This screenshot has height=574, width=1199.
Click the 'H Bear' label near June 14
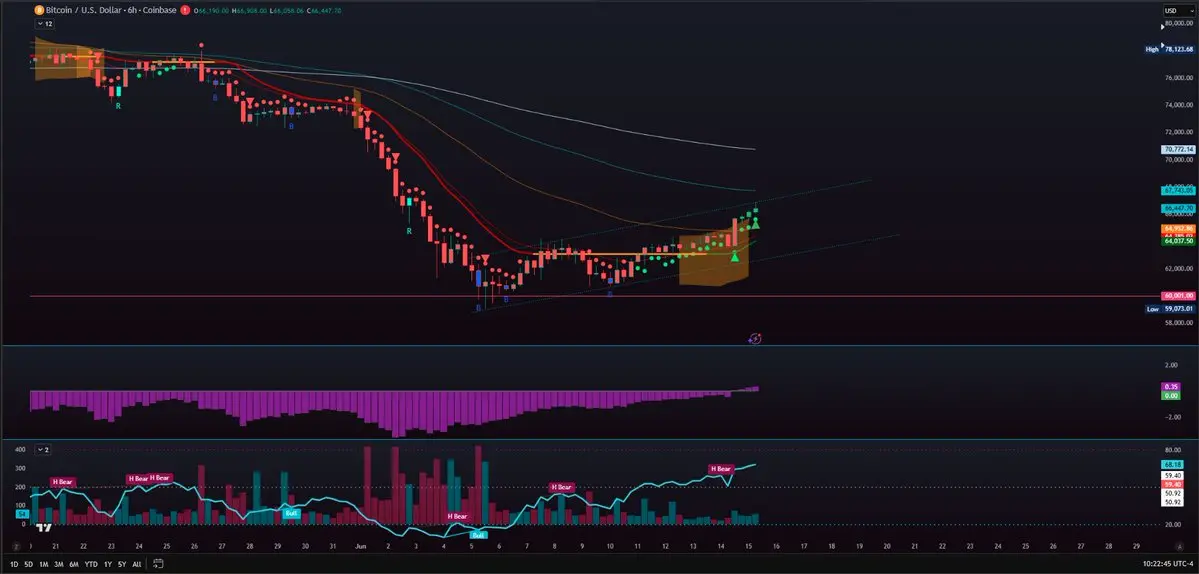point(720,469)
